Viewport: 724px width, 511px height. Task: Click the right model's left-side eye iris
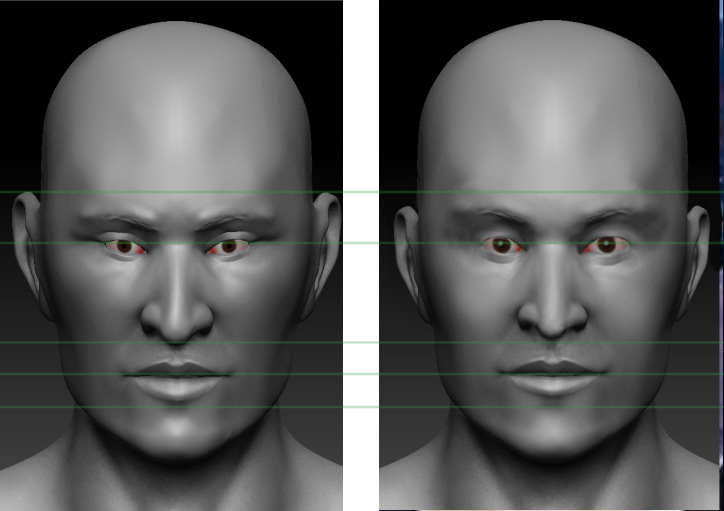pos(500,245)
